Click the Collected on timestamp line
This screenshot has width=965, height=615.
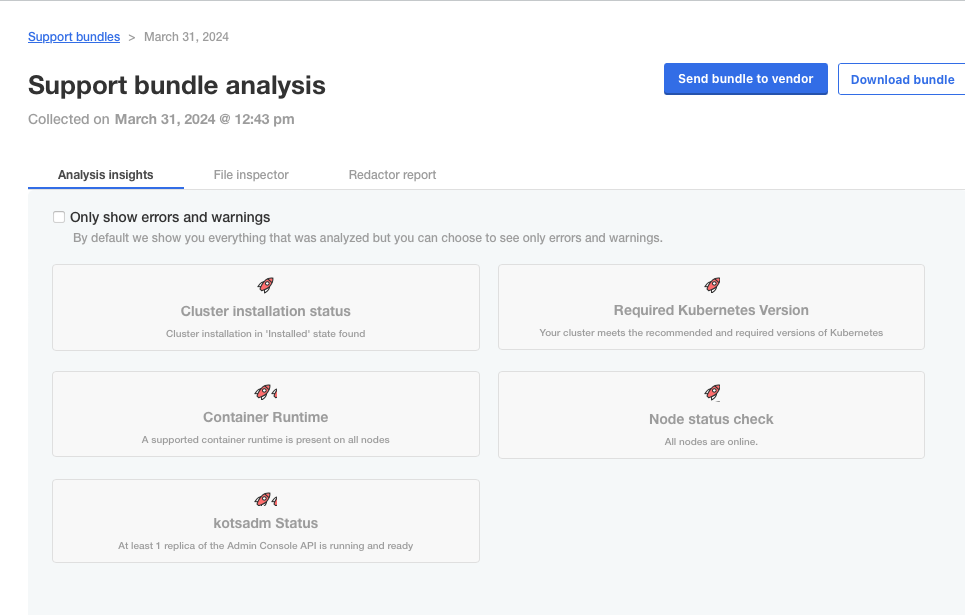click(161, 120)
